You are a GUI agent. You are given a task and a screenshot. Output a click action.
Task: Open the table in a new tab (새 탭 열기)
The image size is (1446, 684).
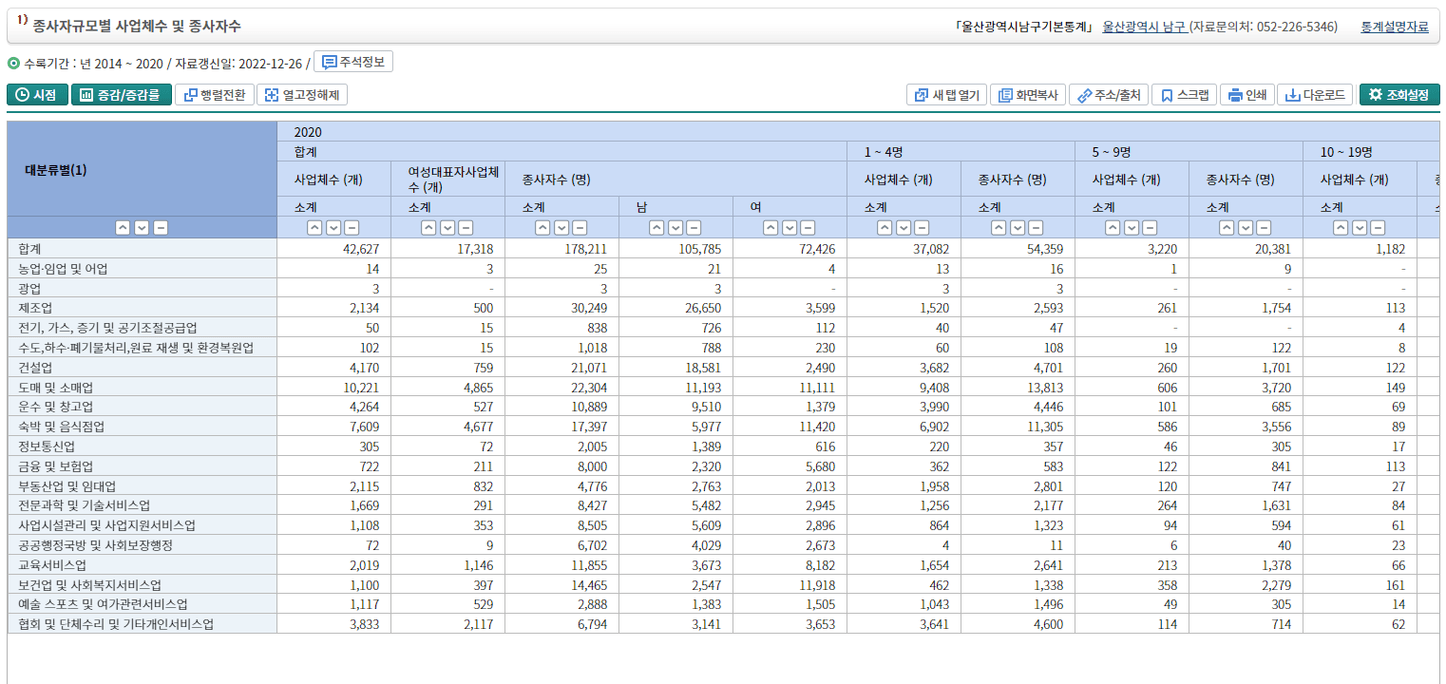coord(946,95)
